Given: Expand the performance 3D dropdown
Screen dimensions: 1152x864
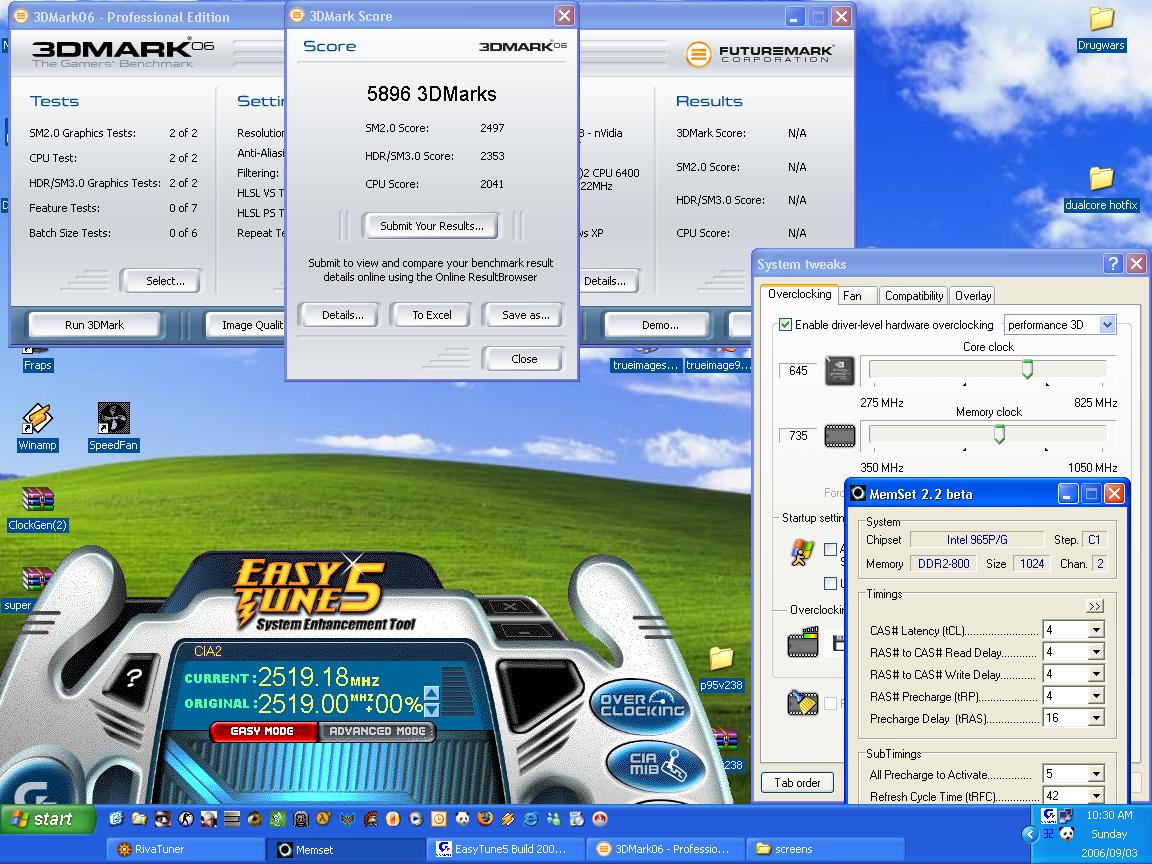Looking at the screenshot, I should (1107, 325).
